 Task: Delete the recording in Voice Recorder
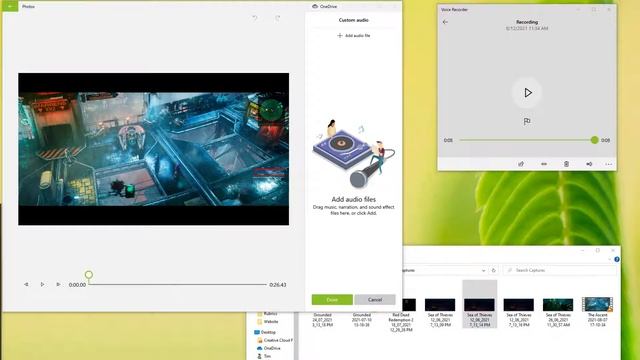[566, 164]
